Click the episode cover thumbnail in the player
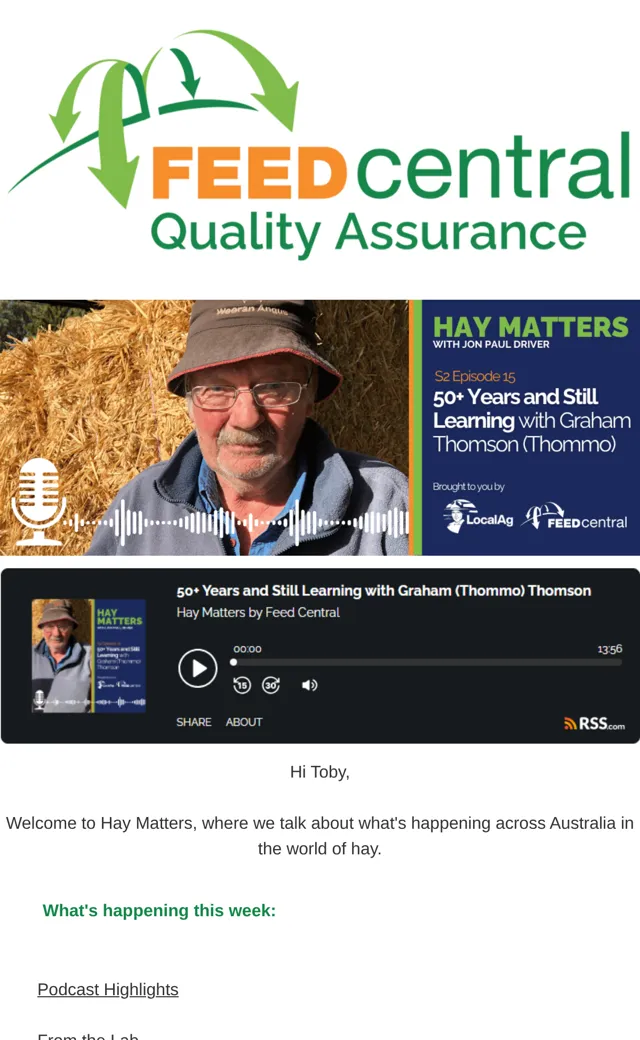Screen dimensions: 640x1040 (x=89, y=655)
